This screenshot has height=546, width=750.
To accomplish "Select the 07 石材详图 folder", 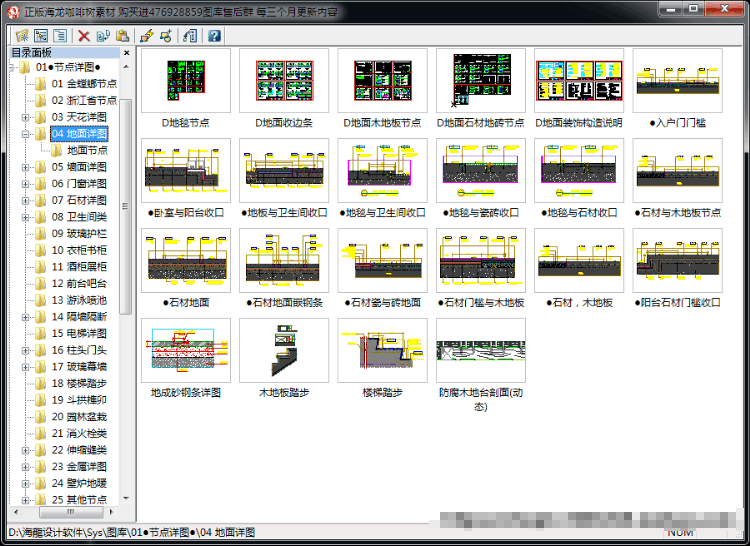I will click(x=79, y=200).
